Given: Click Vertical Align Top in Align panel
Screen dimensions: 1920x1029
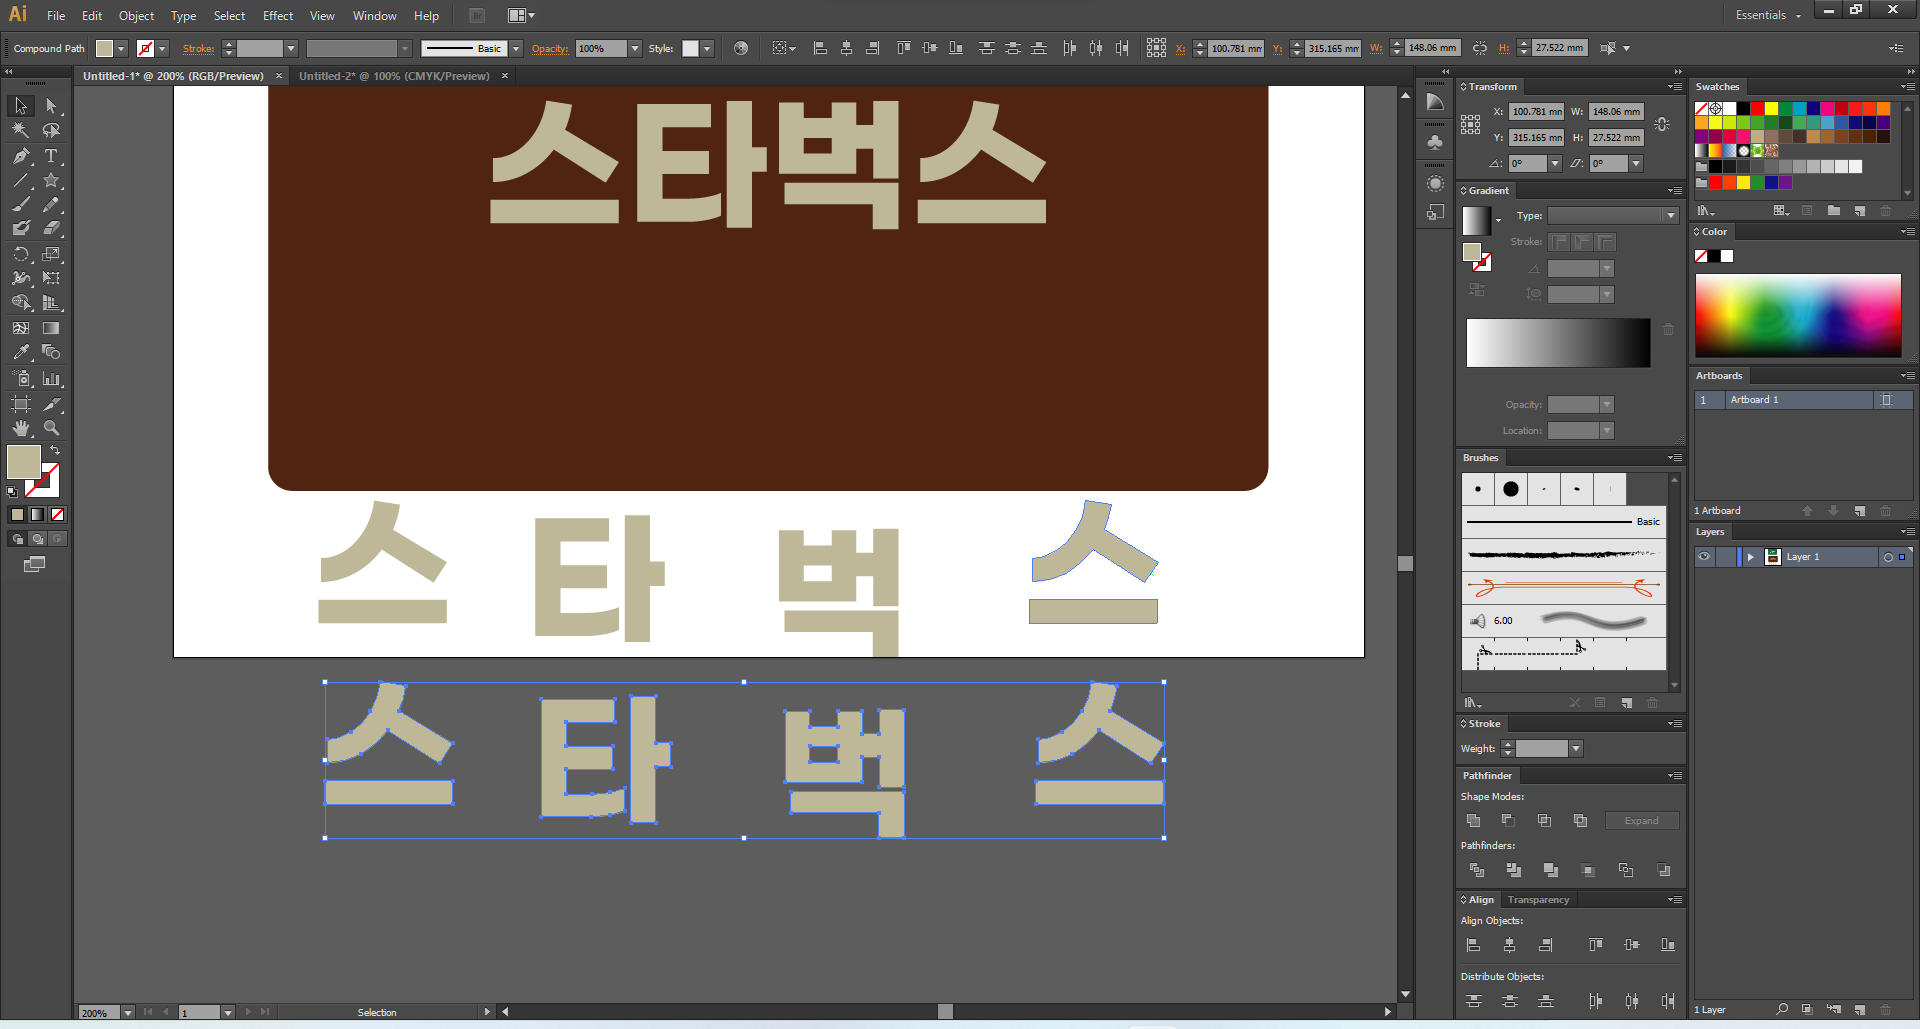Looking at the screenshot, I should [1596, 945].
